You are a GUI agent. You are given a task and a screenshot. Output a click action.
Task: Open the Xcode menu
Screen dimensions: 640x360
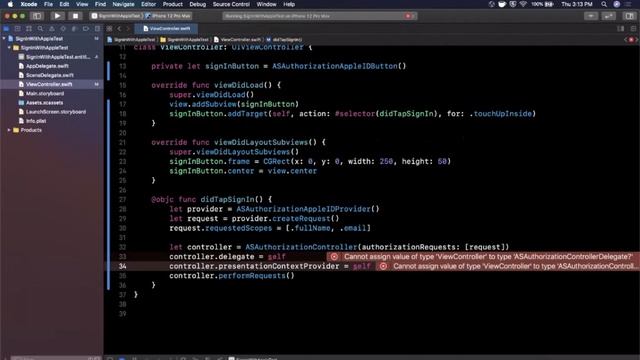pos(29,4)
